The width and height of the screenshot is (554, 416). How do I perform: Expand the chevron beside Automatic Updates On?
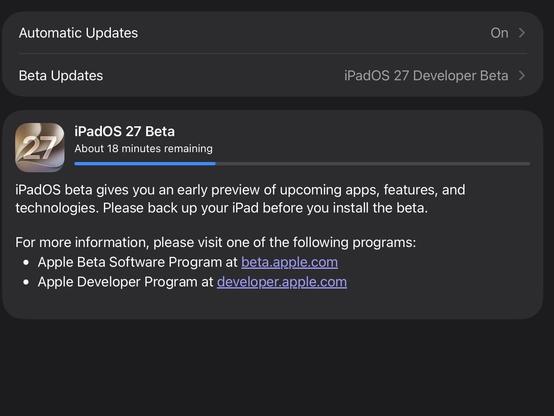(521, 33)
